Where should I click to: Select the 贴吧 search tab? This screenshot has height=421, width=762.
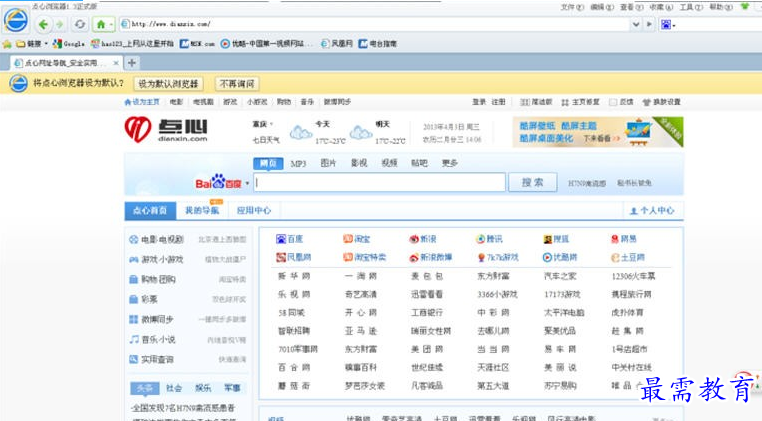419,163
